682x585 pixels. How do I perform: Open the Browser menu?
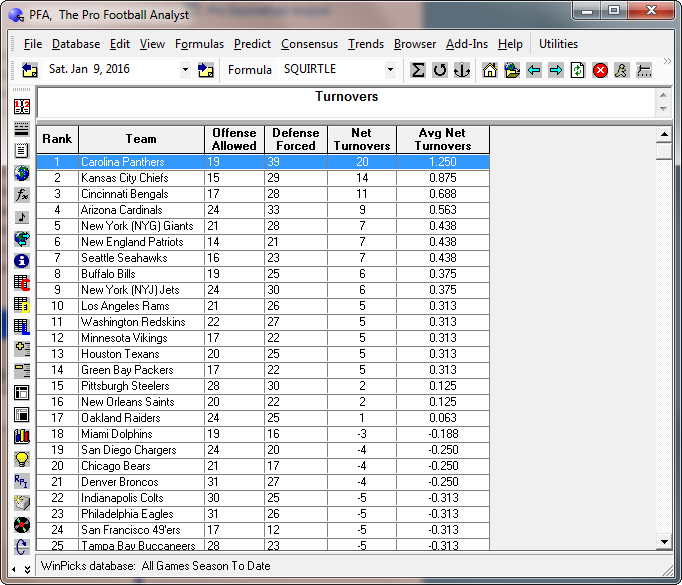pyautogui.click(x=415, y=44)
